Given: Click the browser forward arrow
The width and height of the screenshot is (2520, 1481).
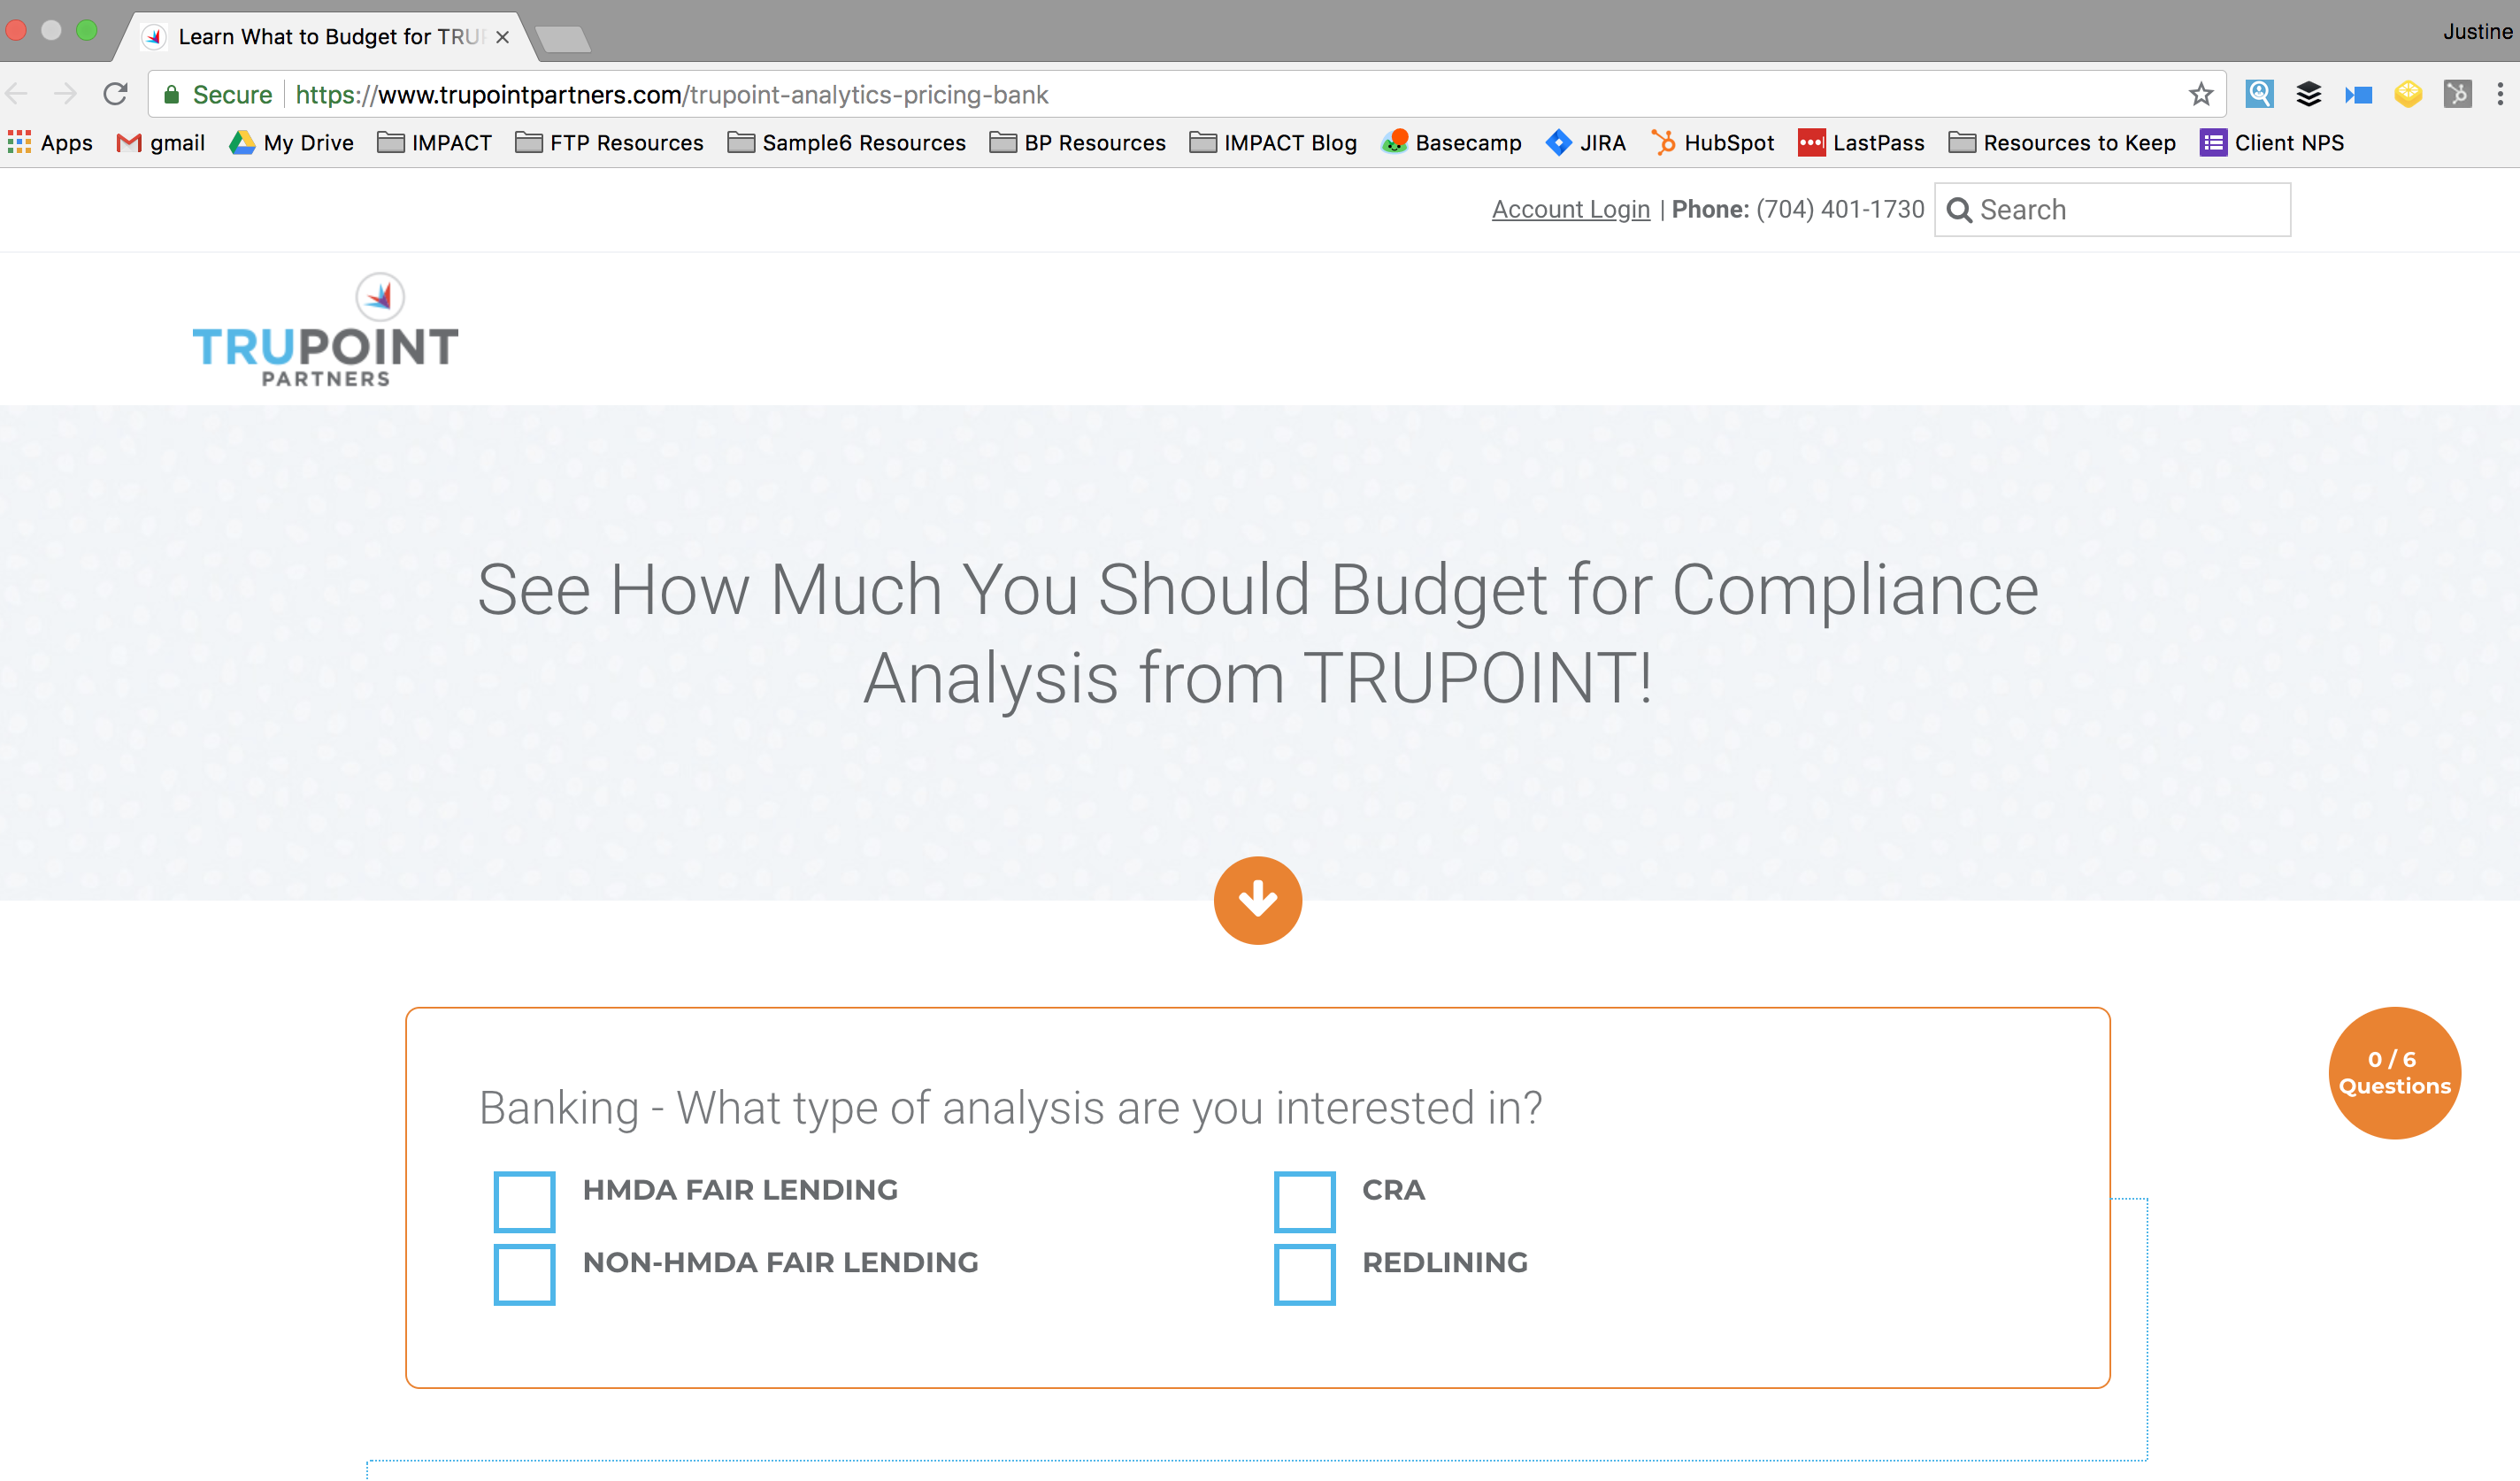Looking at the screenshot, I should click(65, 94).
